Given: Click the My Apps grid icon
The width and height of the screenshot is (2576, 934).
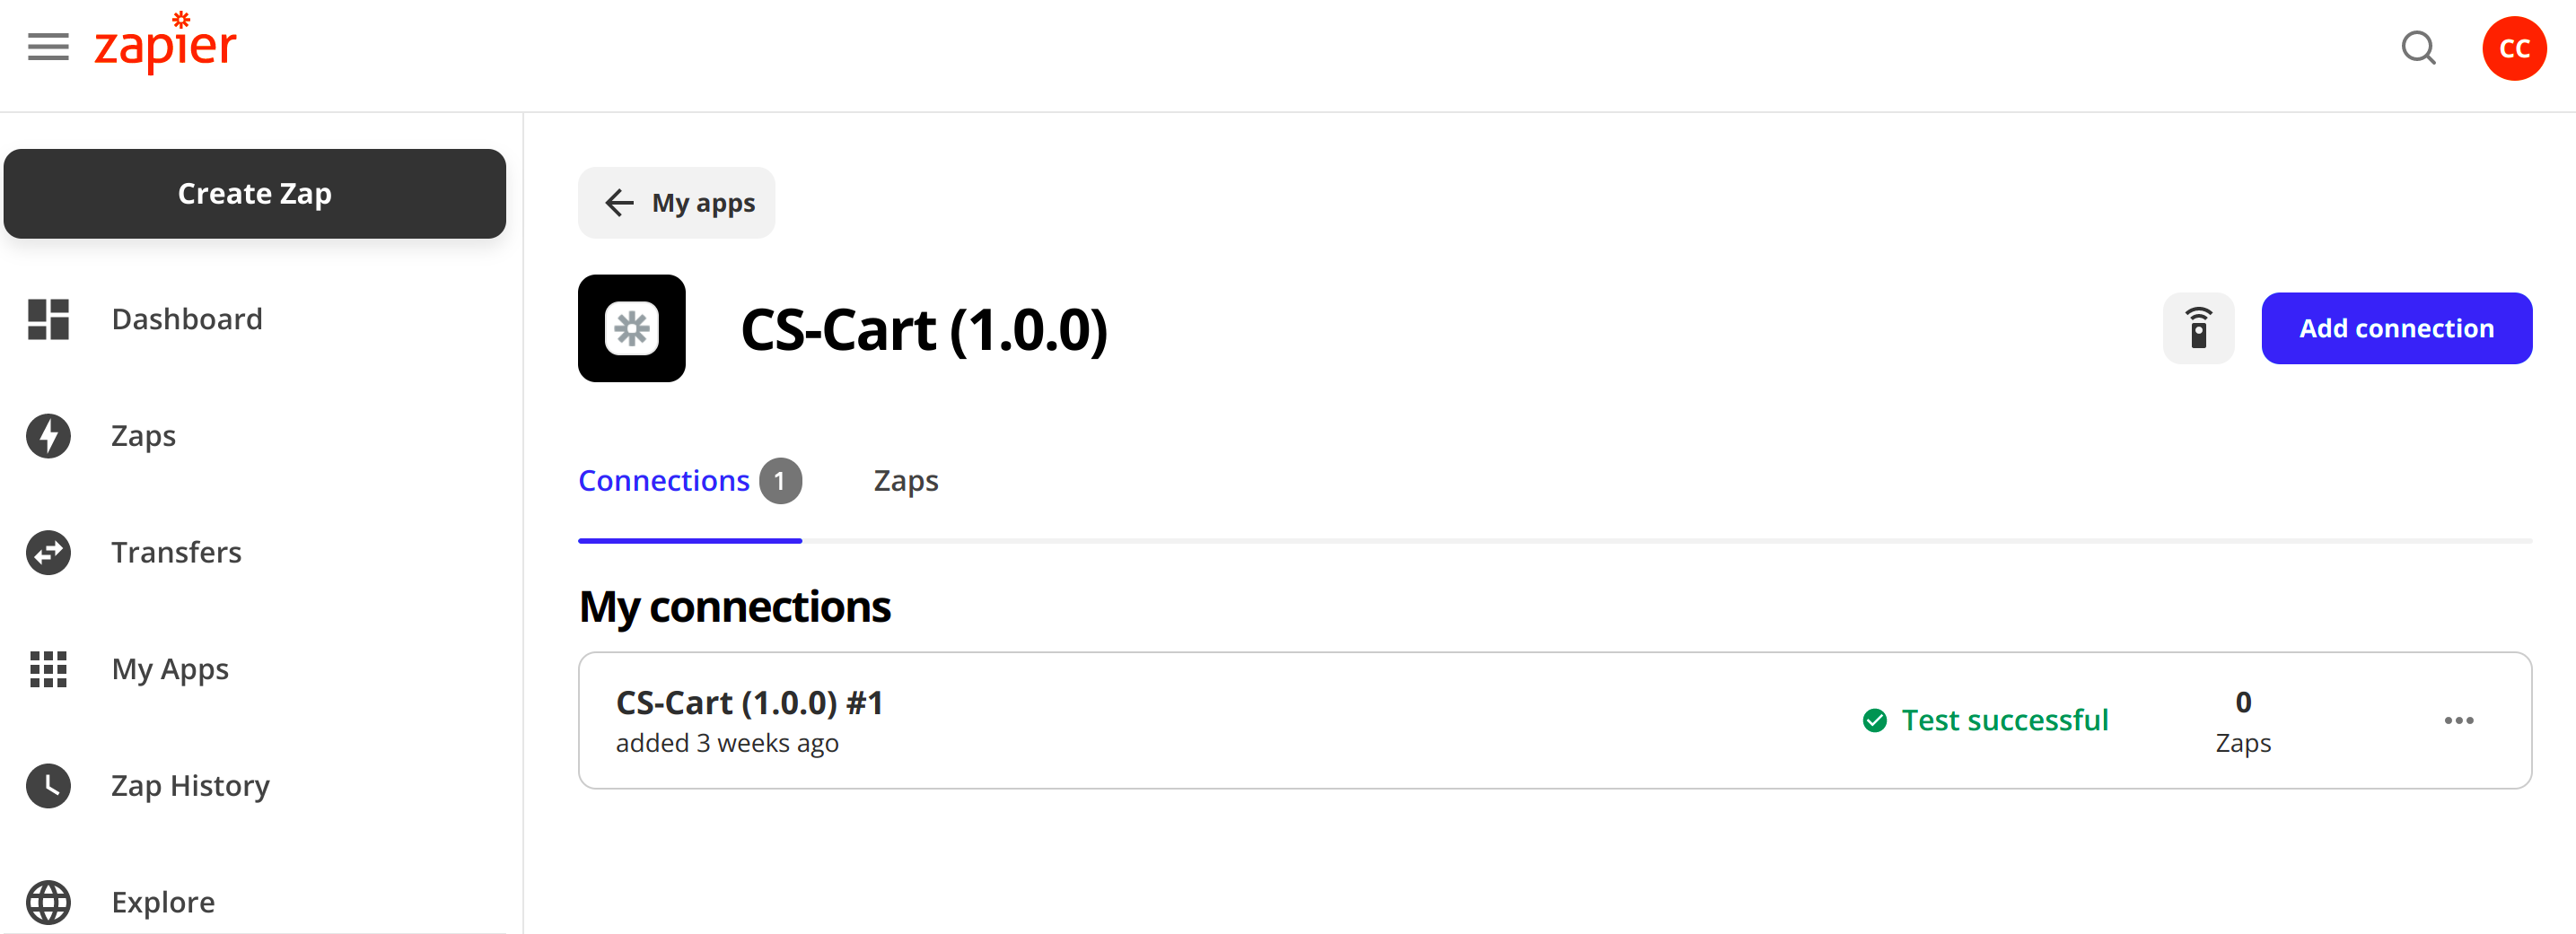Looking at the screenshot, I should pyautogui.click(x=48, y=669).
